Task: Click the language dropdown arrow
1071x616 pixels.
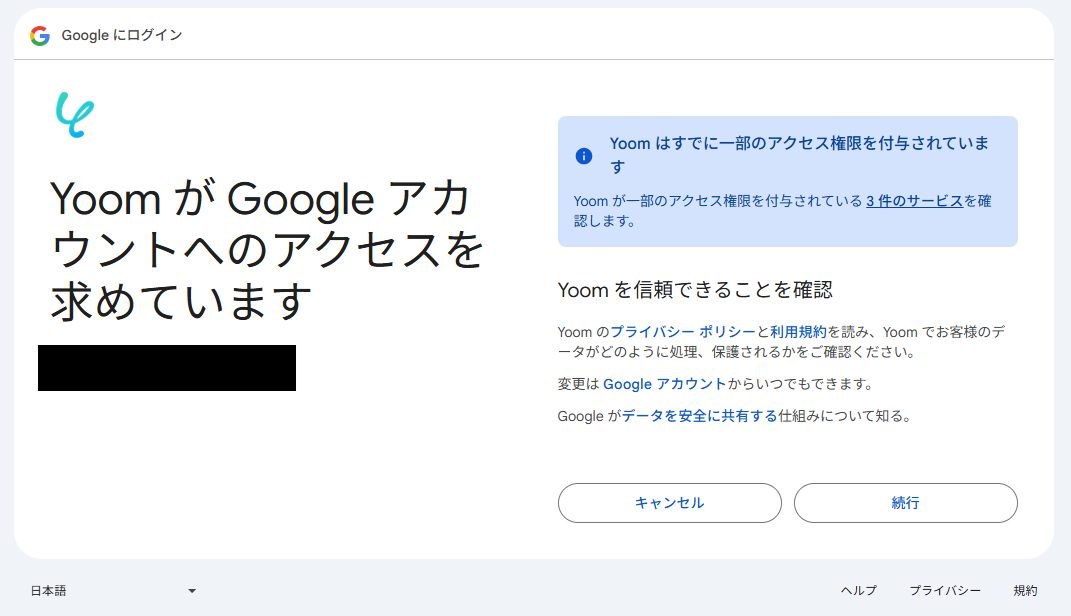Action: pos(192,591)
